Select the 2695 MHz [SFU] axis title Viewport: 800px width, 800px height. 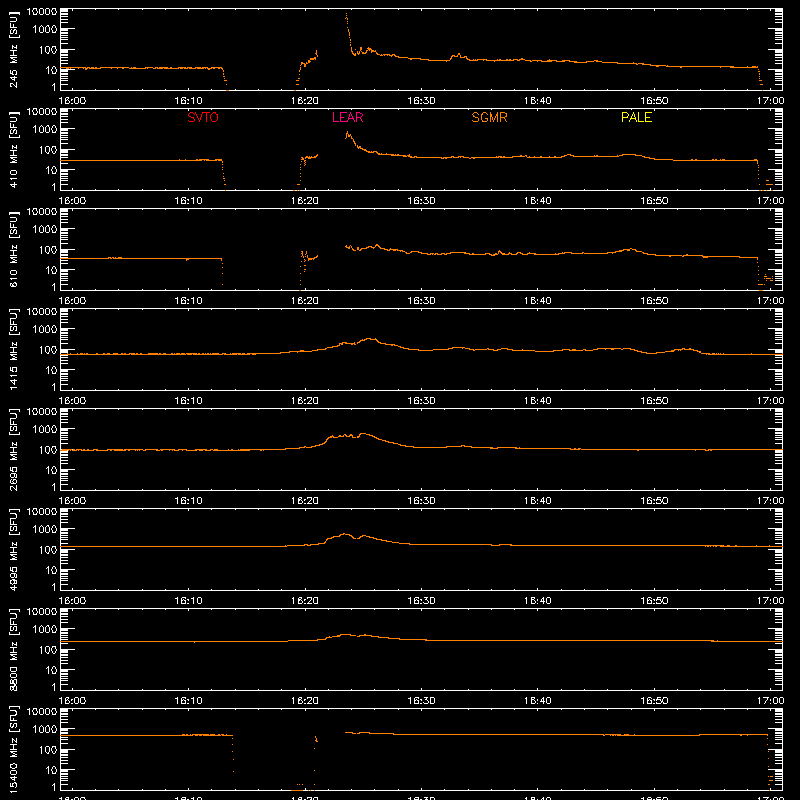coord(14,449)
